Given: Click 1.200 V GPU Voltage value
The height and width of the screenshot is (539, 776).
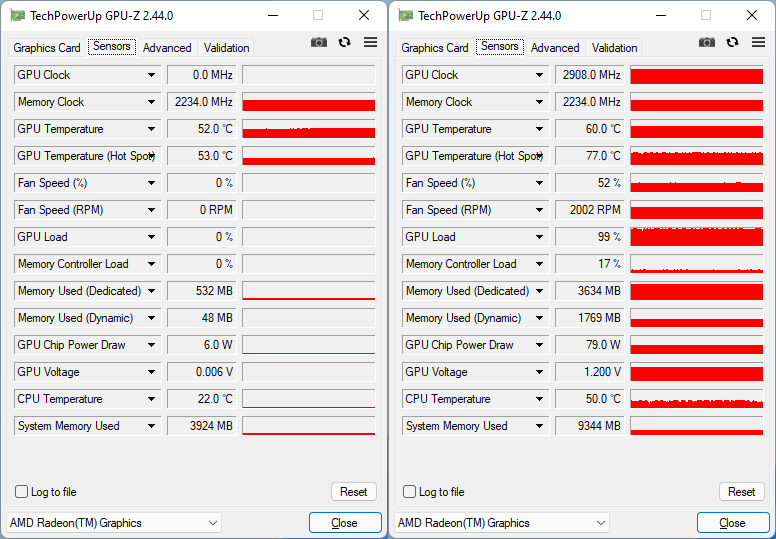Looking at the screenshot, I should (x=590, y=372).
